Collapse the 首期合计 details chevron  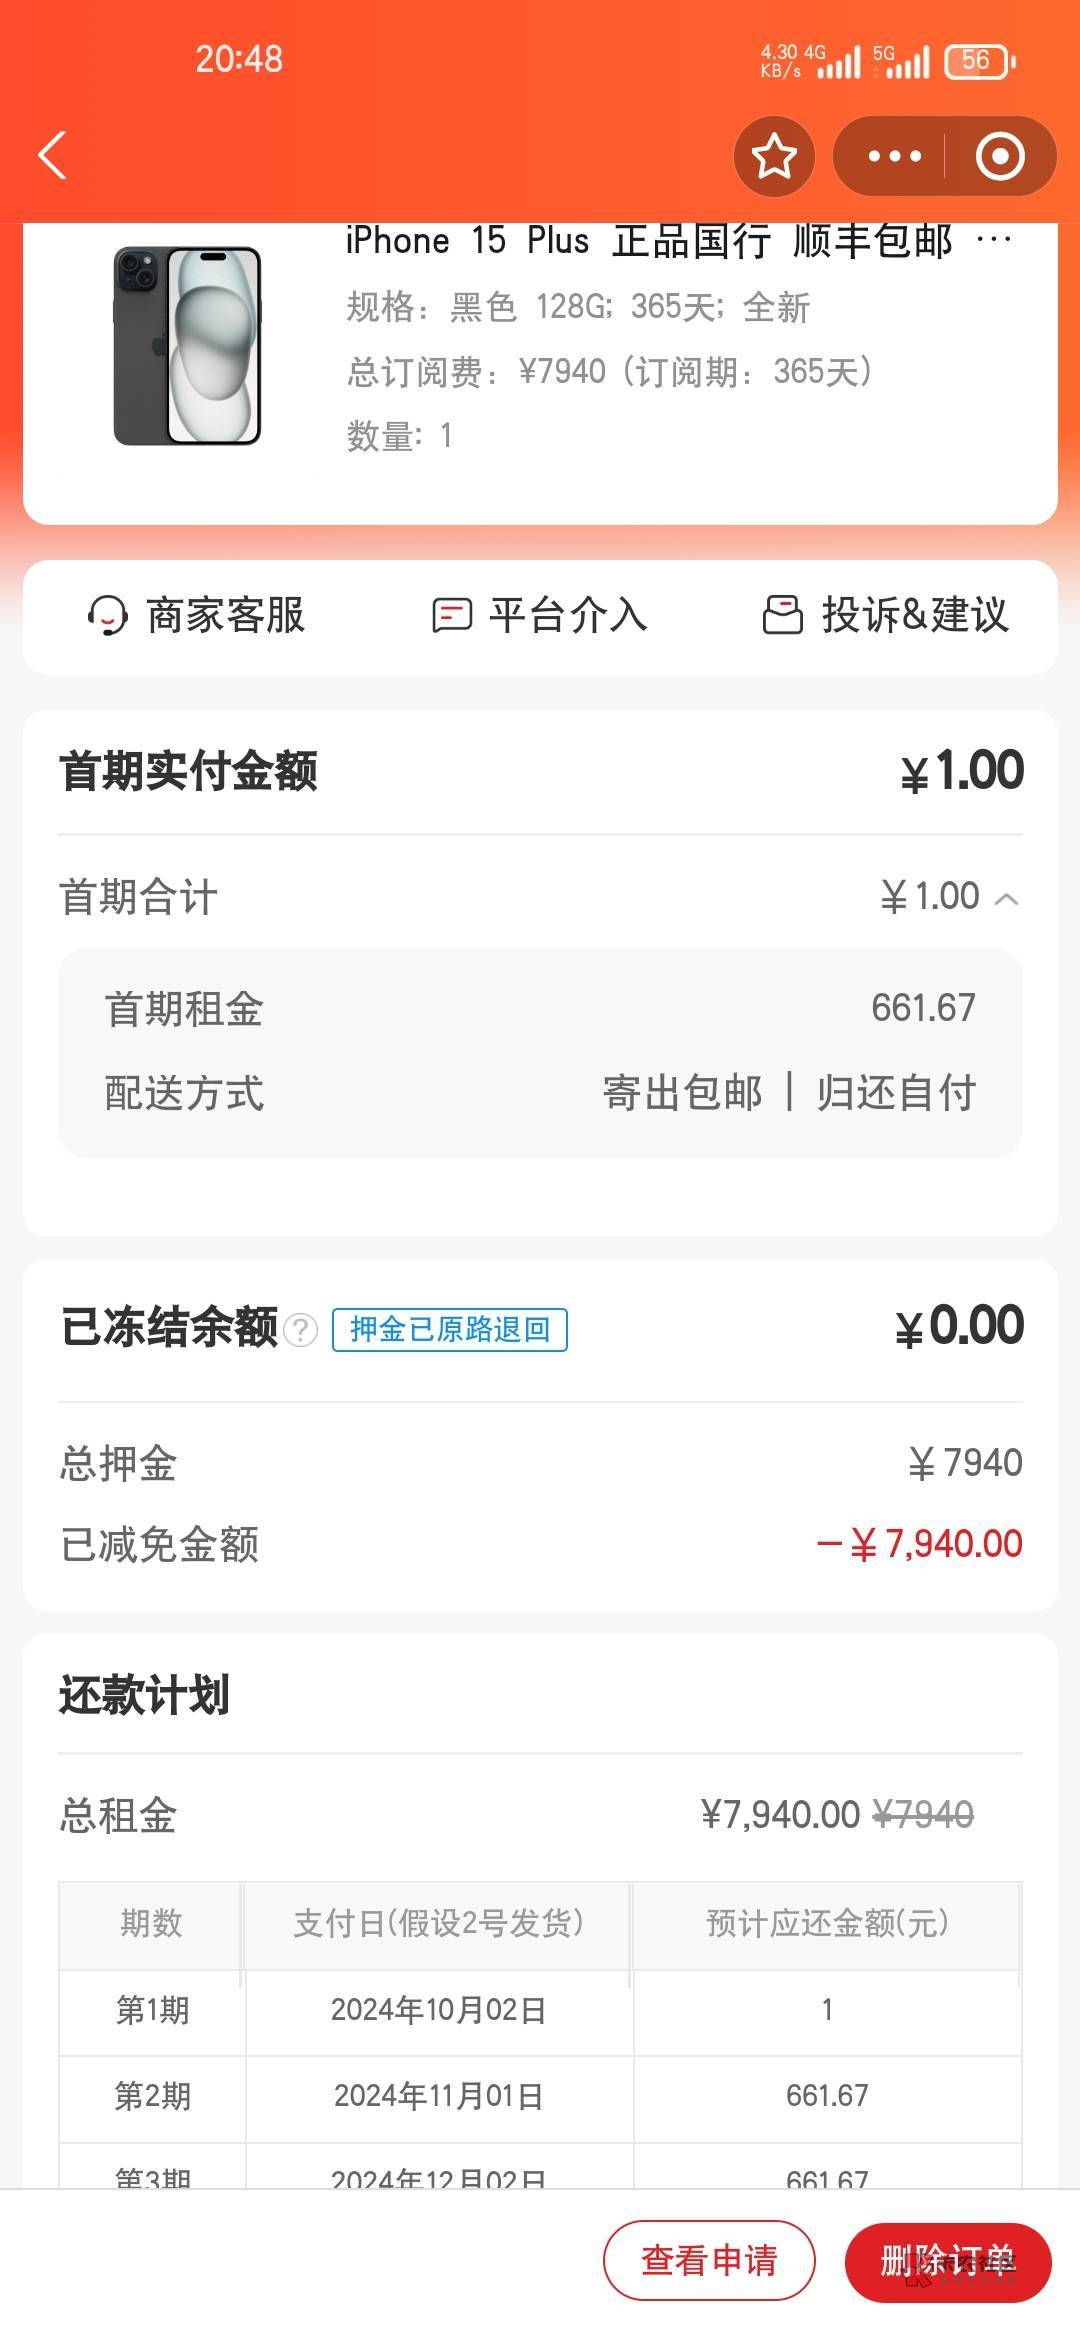click(1007, 899)
